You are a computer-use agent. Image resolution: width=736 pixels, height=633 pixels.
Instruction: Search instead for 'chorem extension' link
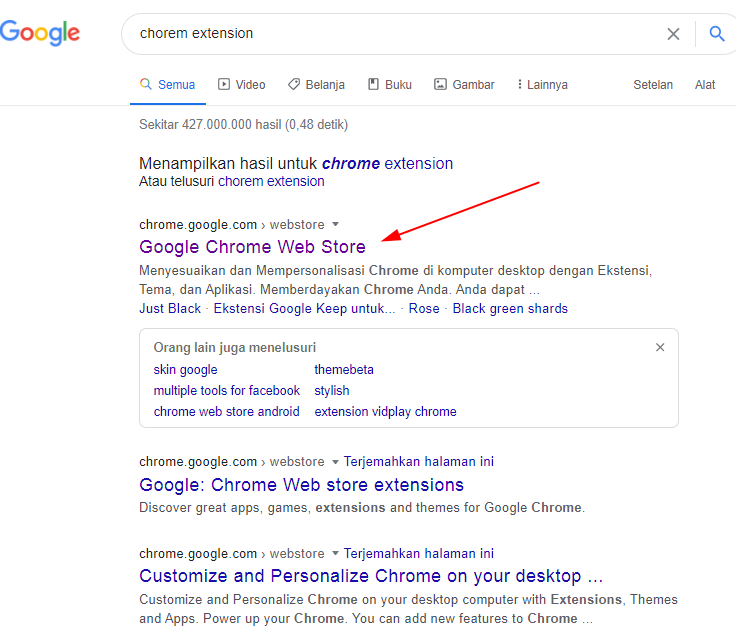(x=271, y=181)
